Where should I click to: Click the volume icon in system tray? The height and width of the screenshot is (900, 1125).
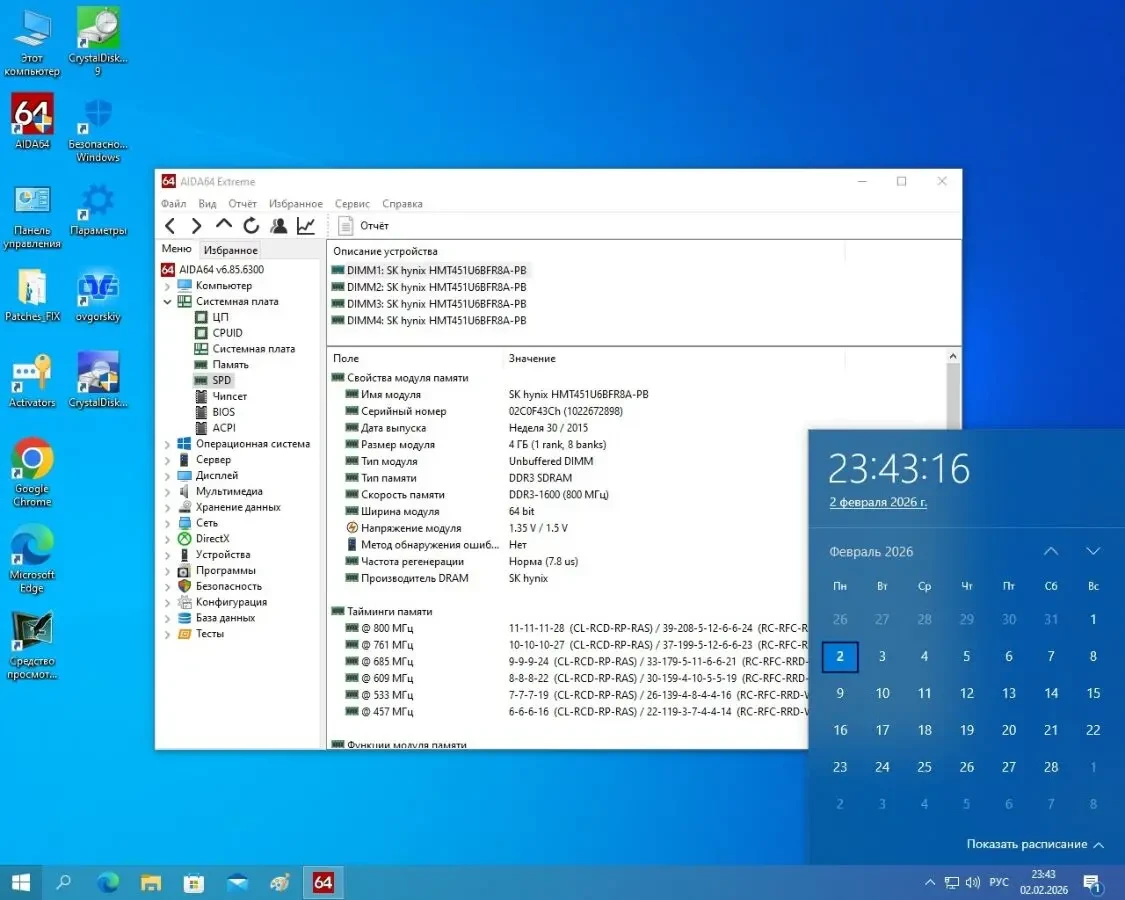pos(973,882)
